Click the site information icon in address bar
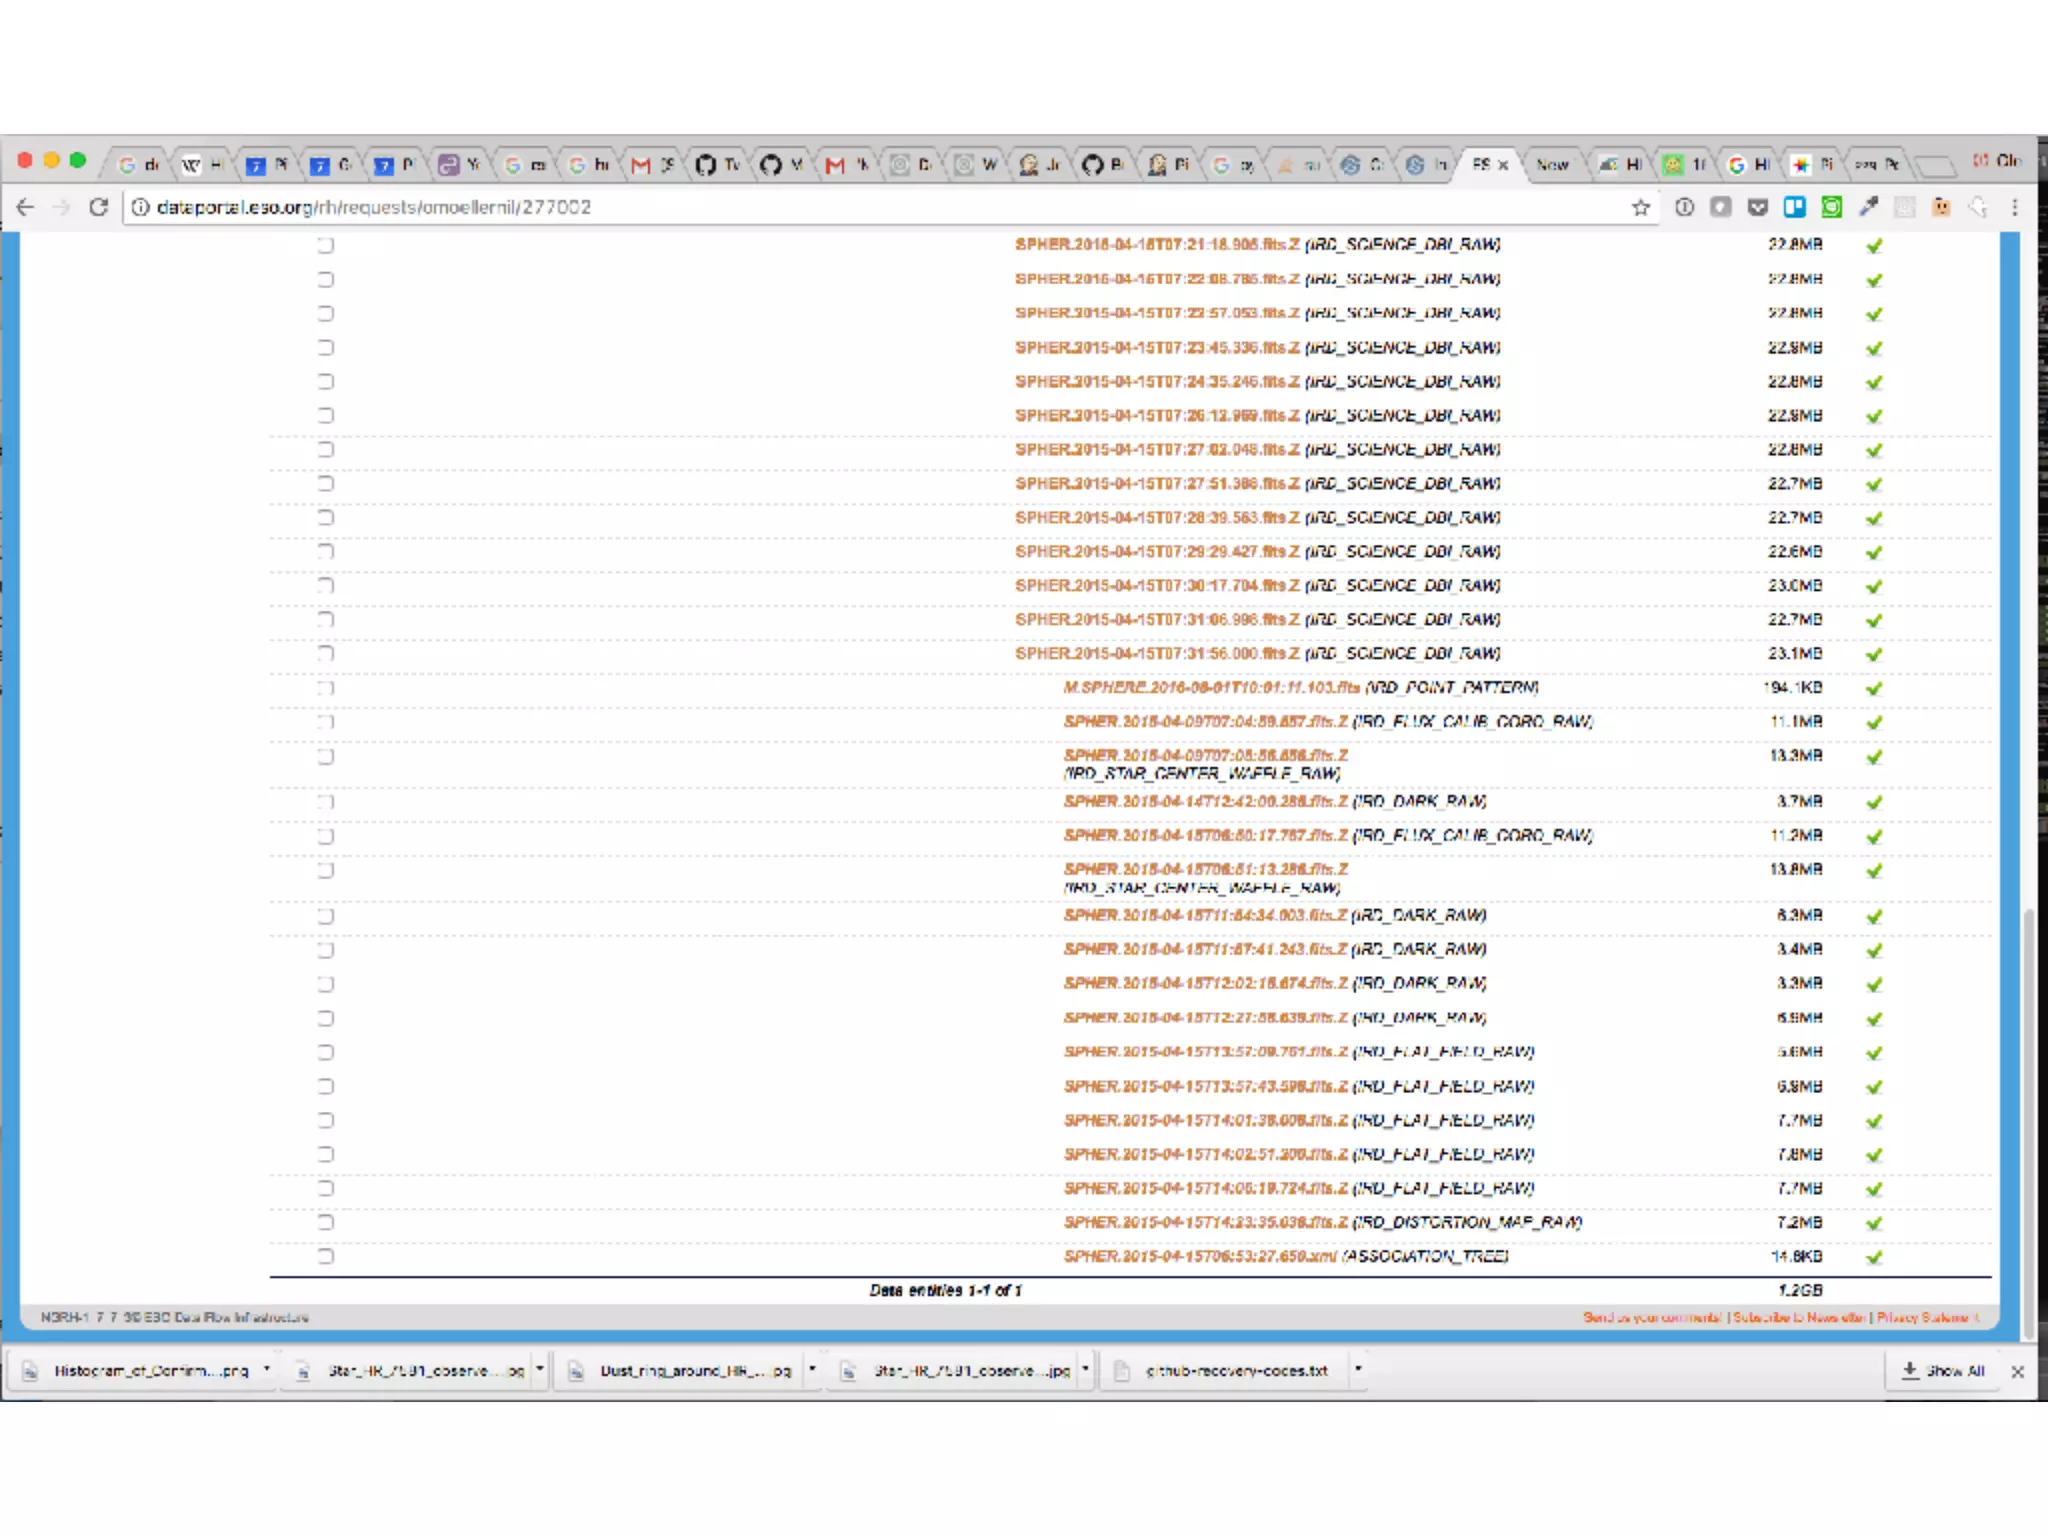The image size is (2048, 1536). coord(141,207)
